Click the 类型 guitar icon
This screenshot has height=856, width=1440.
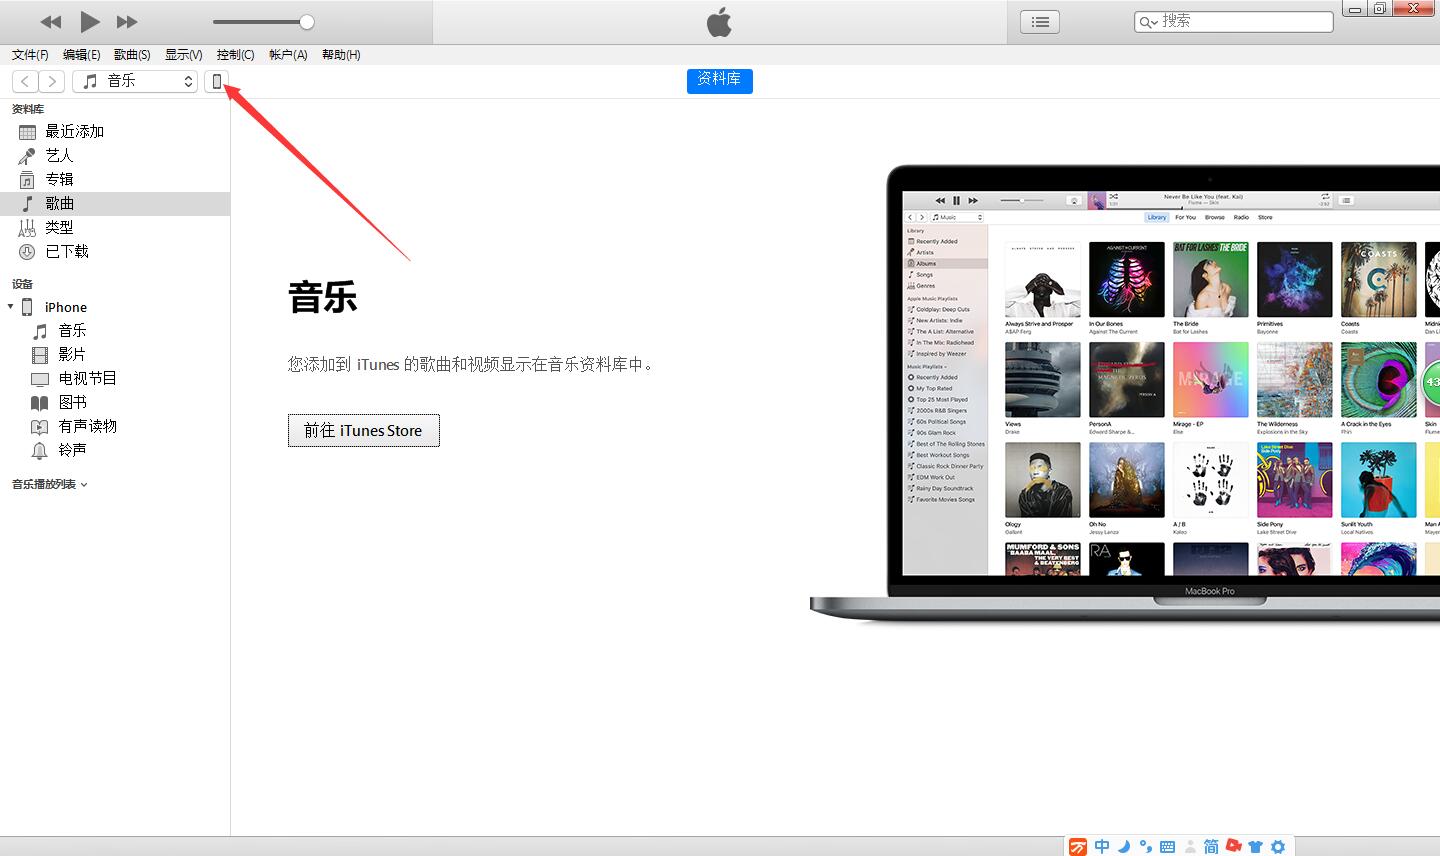pyautogui.click(x=27, y=228)
